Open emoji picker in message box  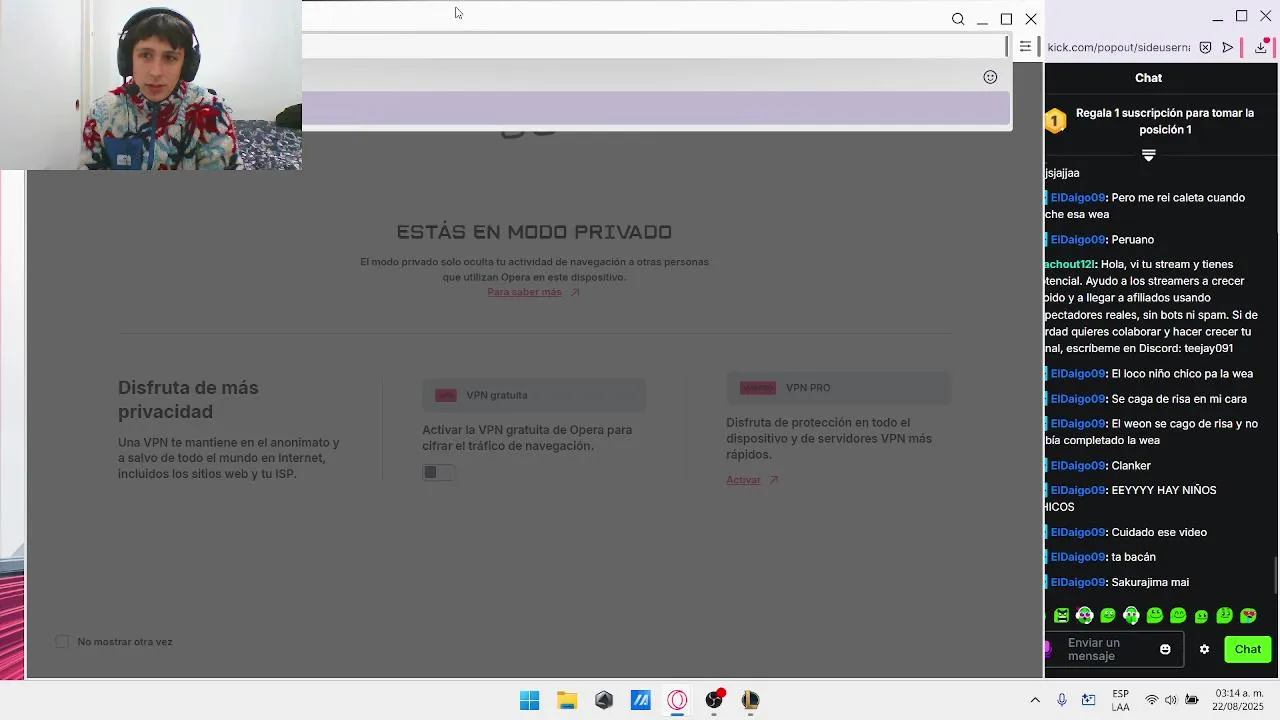(1165, 650)
